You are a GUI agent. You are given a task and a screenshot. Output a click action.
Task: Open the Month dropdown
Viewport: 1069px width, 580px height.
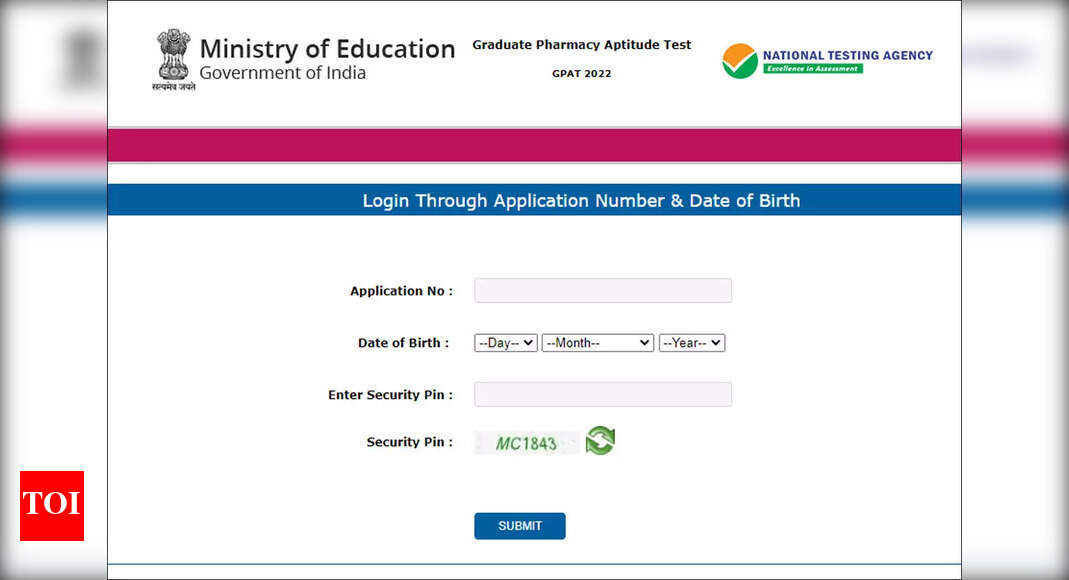pyautogui.click(x=597, y=342)
